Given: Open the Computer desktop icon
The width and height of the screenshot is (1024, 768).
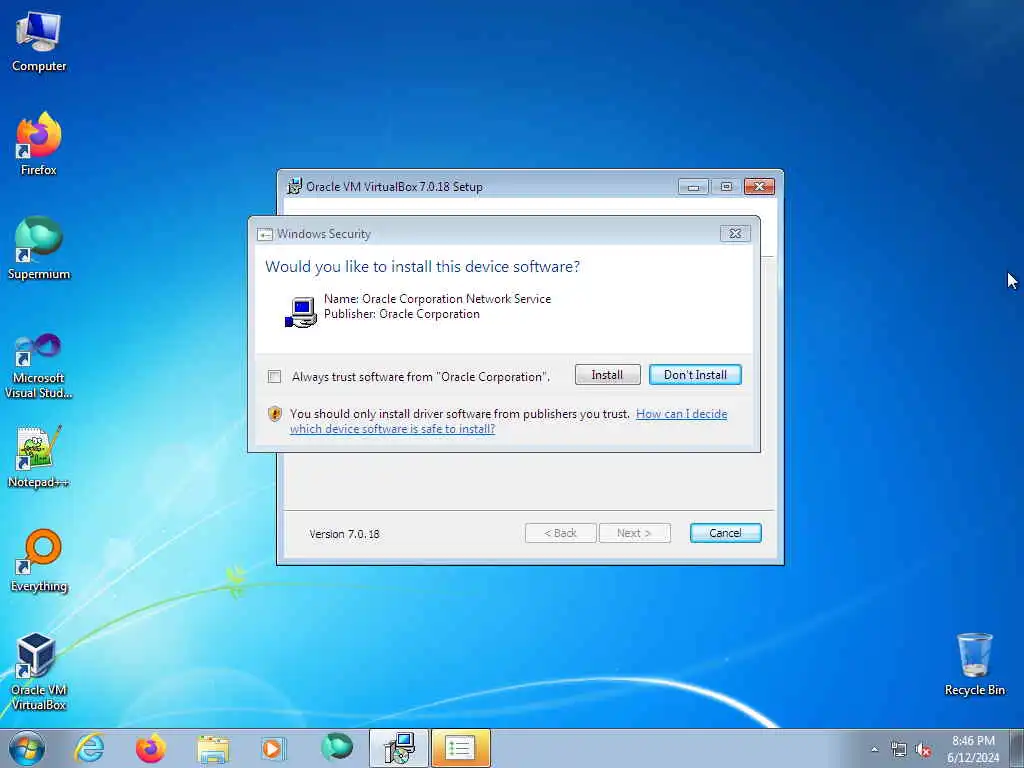Looking at the screenshot, I should (x=39, y=41).
